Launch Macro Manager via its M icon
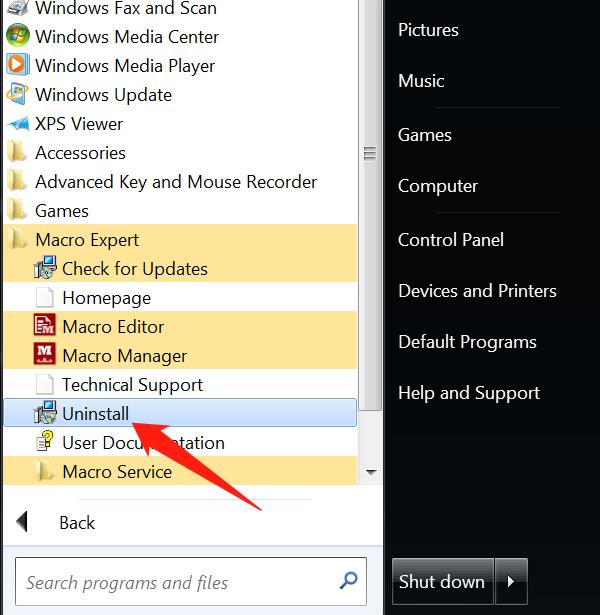 44,354
